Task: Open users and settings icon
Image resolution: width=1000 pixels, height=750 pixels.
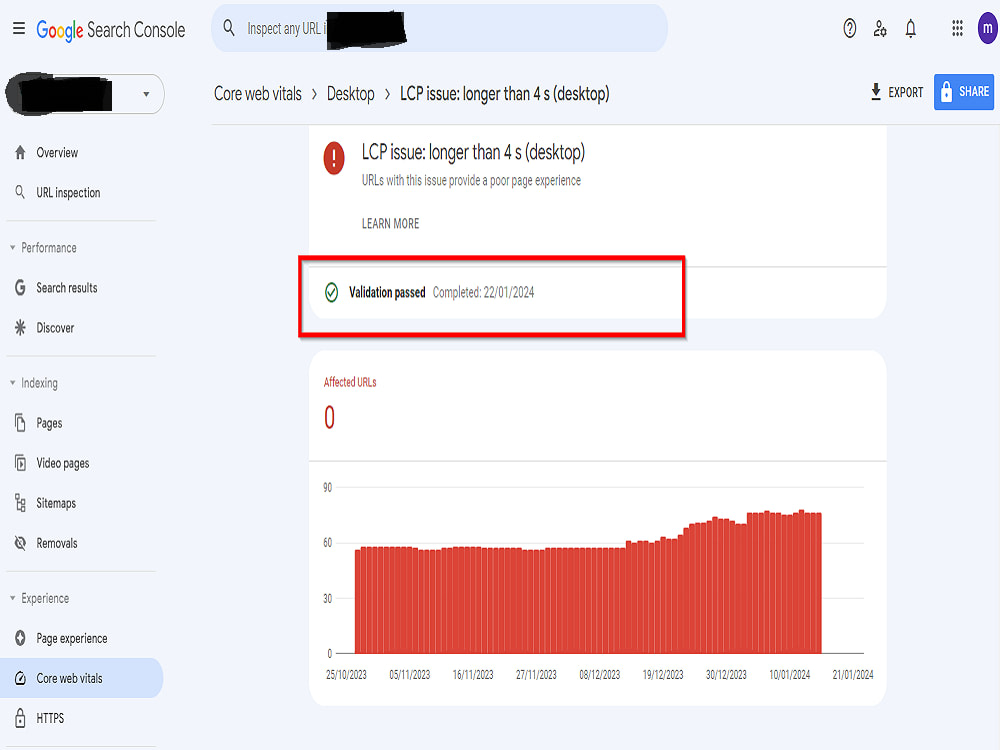Action: click(880, 29)
